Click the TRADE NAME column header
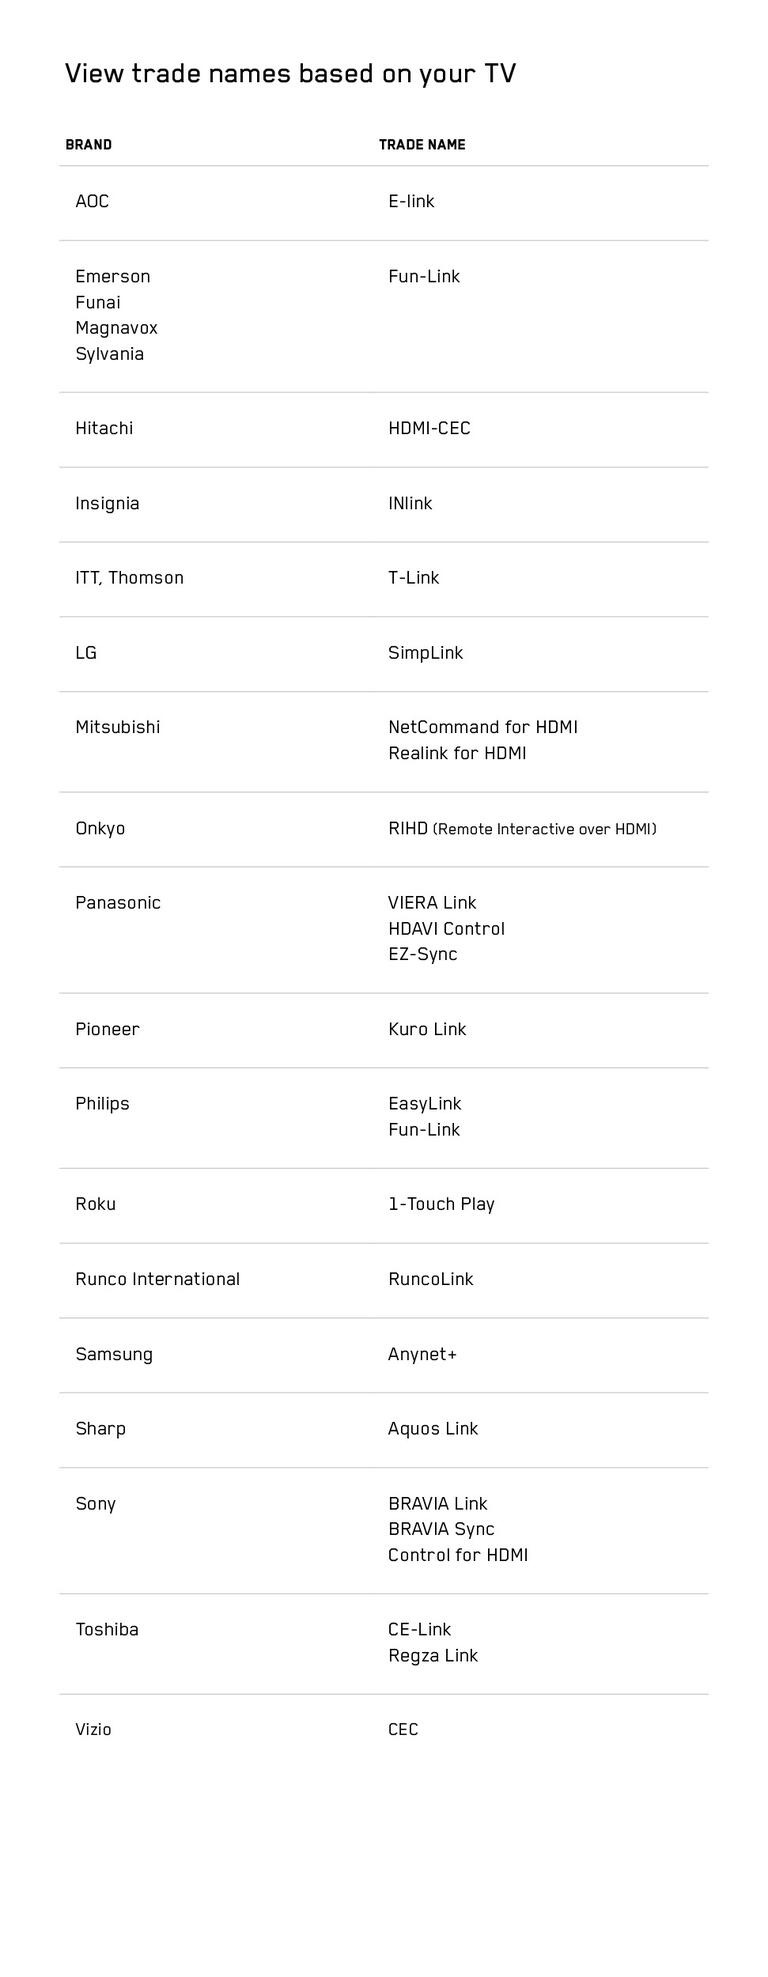Viewport: 768px width, 1977px height. (422, 145)
